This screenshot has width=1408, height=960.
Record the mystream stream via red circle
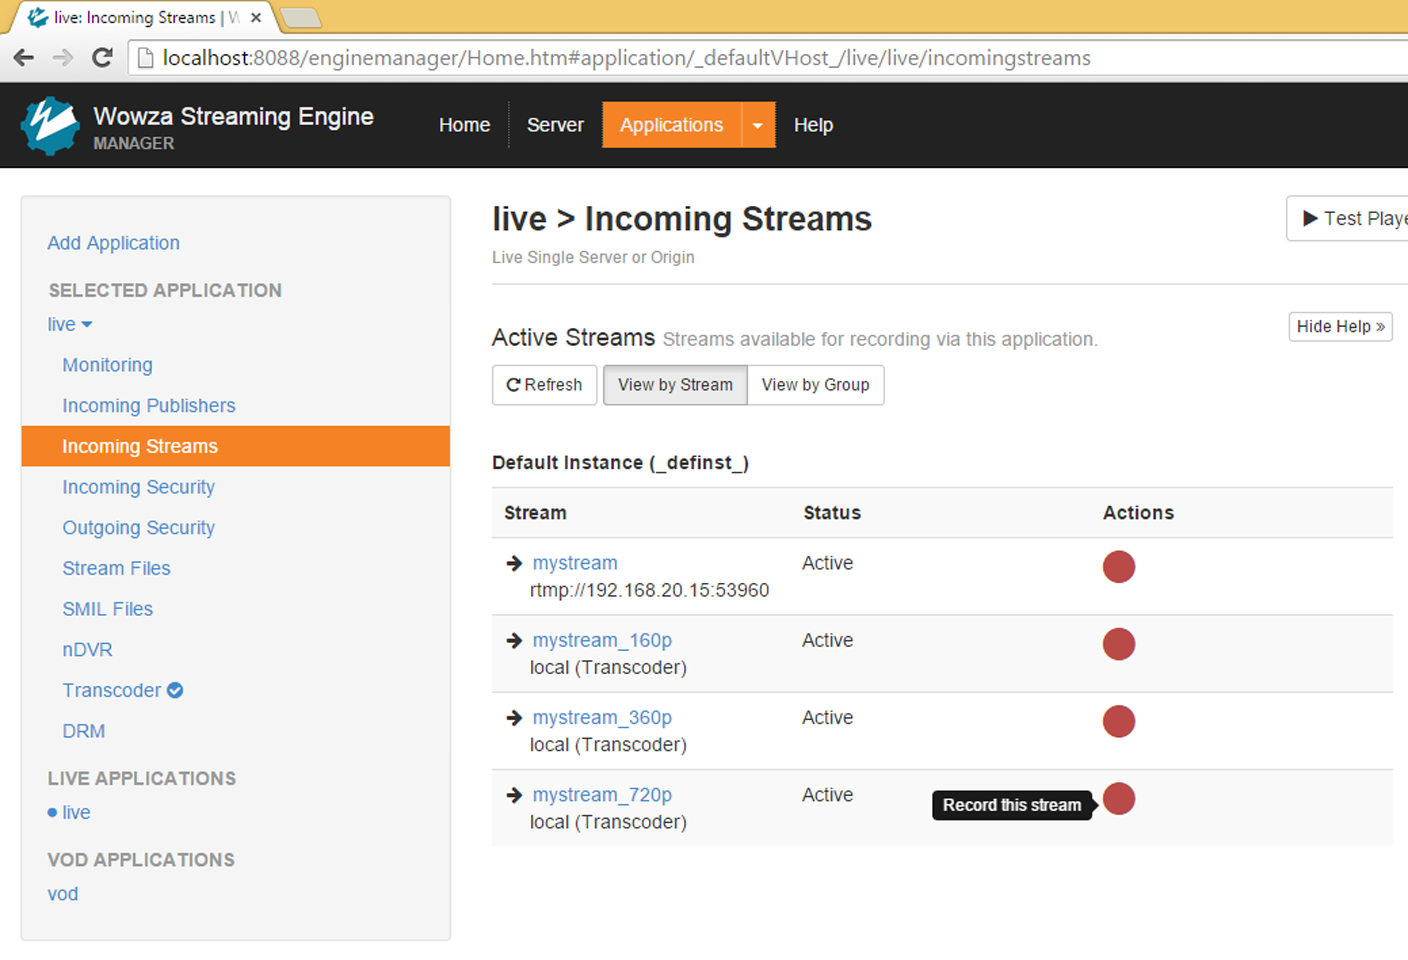point(1118,567)
